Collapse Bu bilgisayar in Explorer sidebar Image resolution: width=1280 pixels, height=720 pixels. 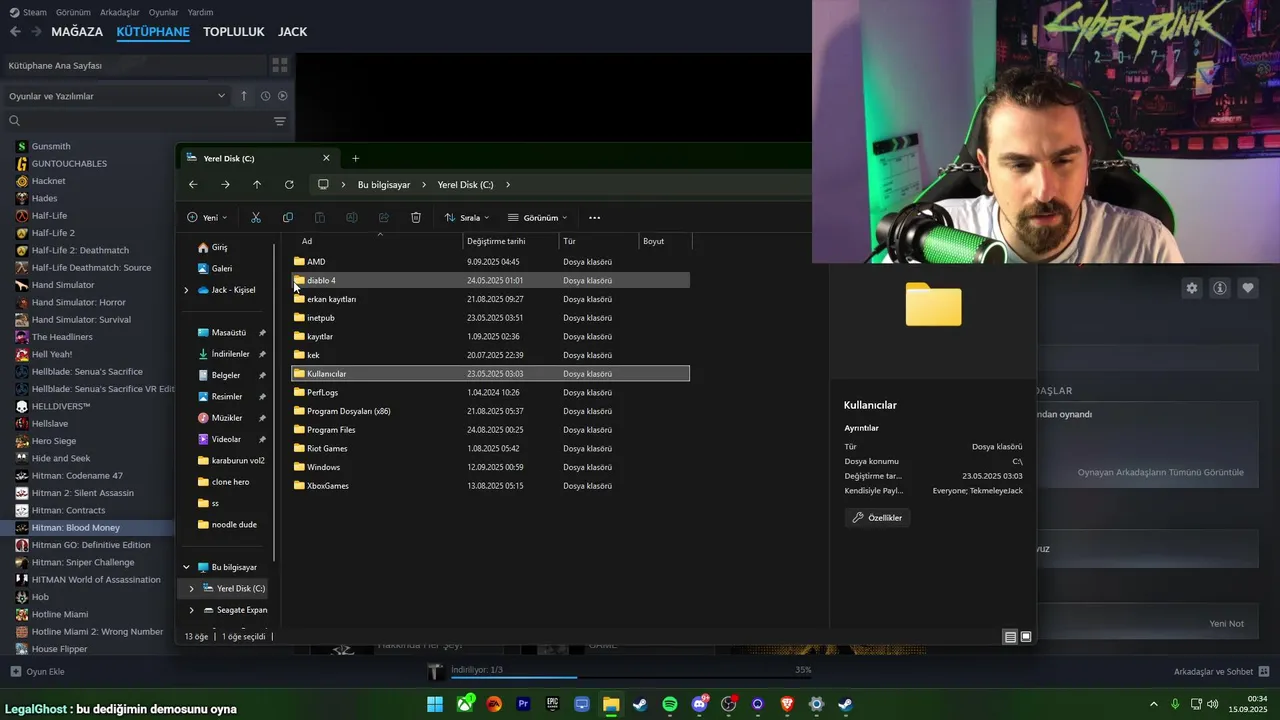coord(186,567)
